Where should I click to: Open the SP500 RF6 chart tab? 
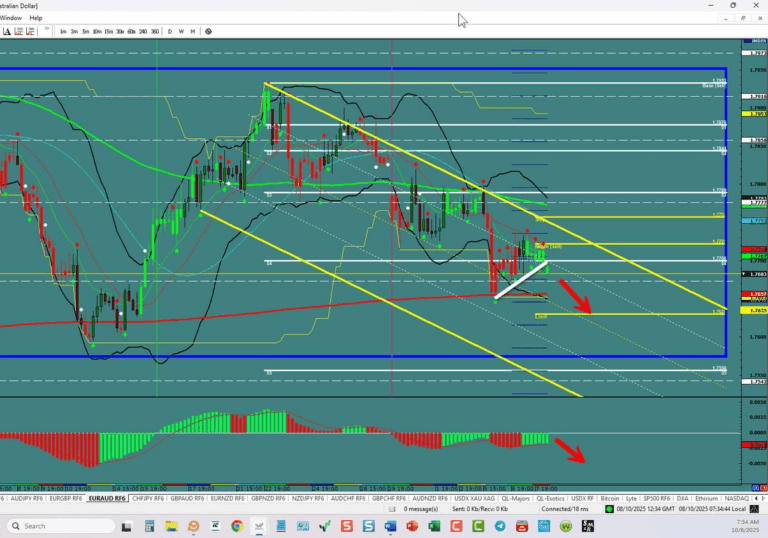(x=656, y=498)
